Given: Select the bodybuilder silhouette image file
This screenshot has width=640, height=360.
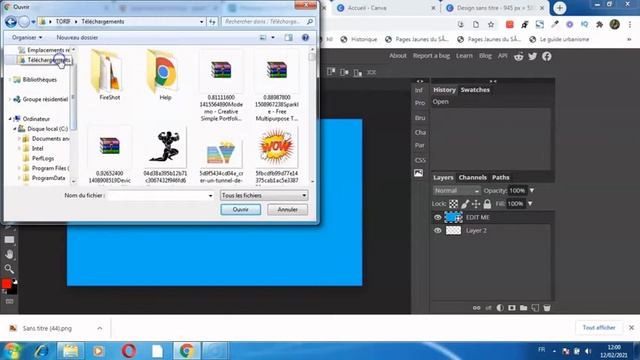Looking at the screenshot, I should click(165, 154).
